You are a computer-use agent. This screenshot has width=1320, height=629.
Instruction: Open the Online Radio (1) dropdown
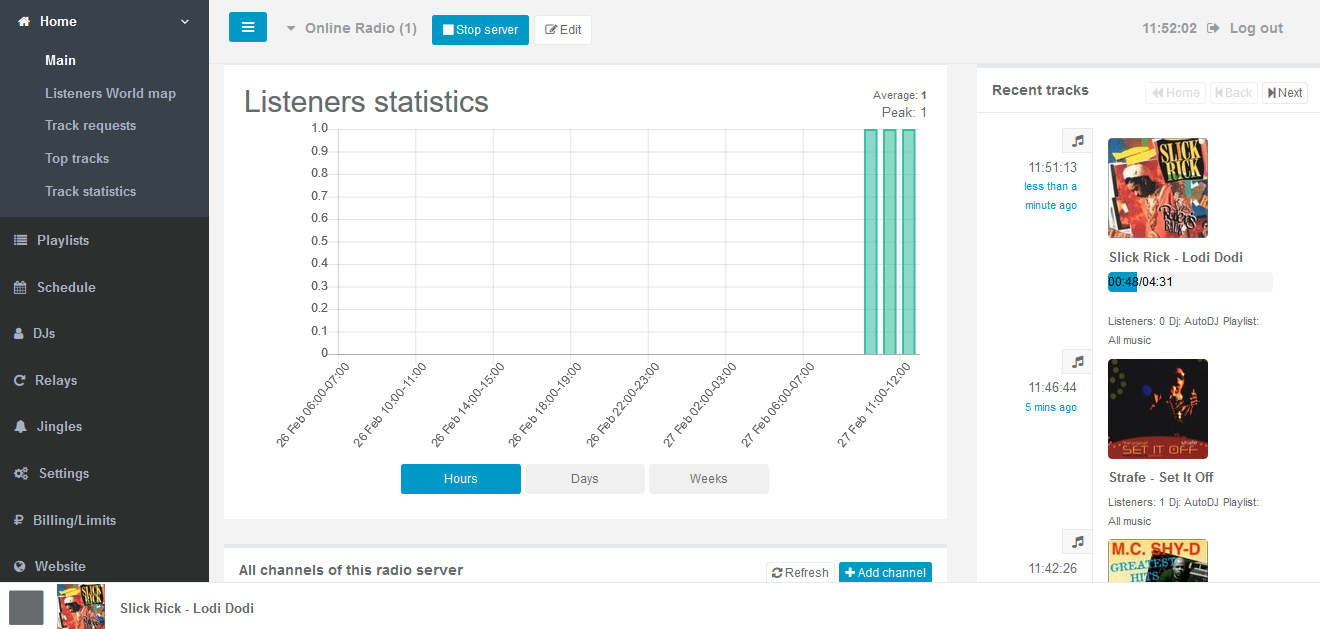351,28
